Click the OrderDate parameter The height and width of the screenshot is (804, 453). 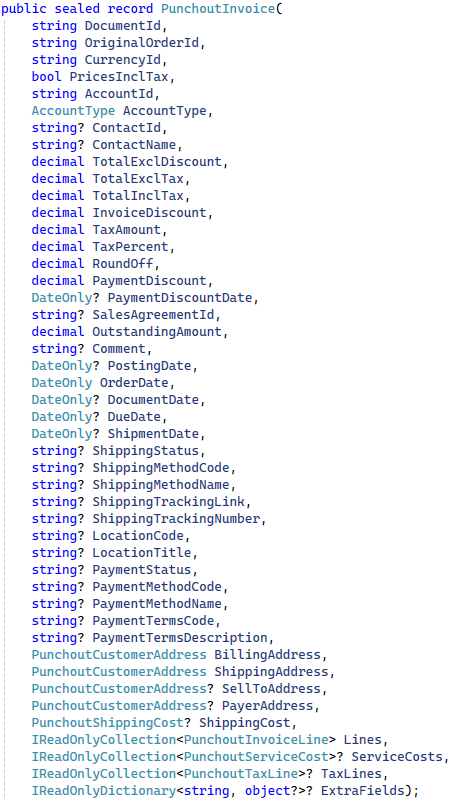(134, 383)
